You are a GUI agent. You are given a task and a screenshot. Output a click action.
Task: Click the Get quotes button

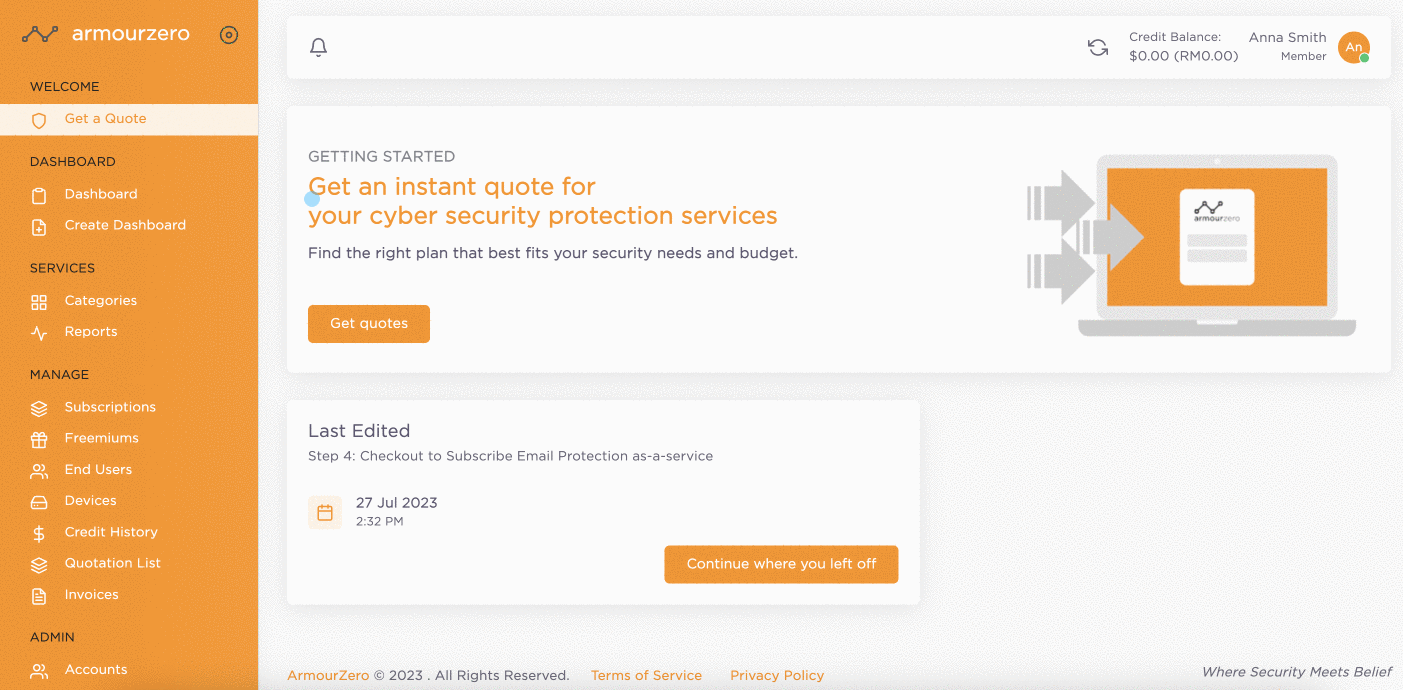[369, 324]
